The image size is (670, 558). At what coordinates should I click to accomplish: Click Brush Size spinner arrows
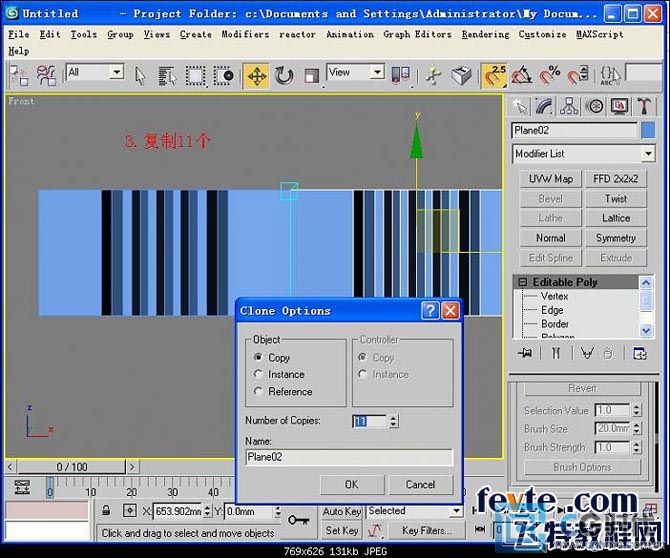click(x=637, y=429)
